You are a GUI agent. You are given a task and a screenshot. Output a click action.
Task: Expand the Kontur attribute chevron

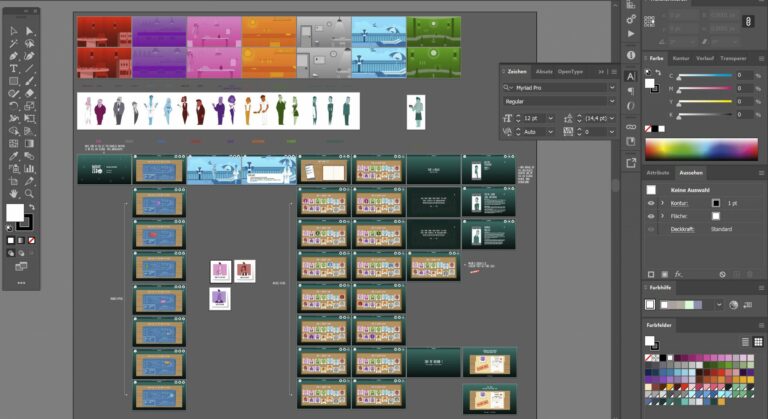pyautogui.click(x=662, y=203)
